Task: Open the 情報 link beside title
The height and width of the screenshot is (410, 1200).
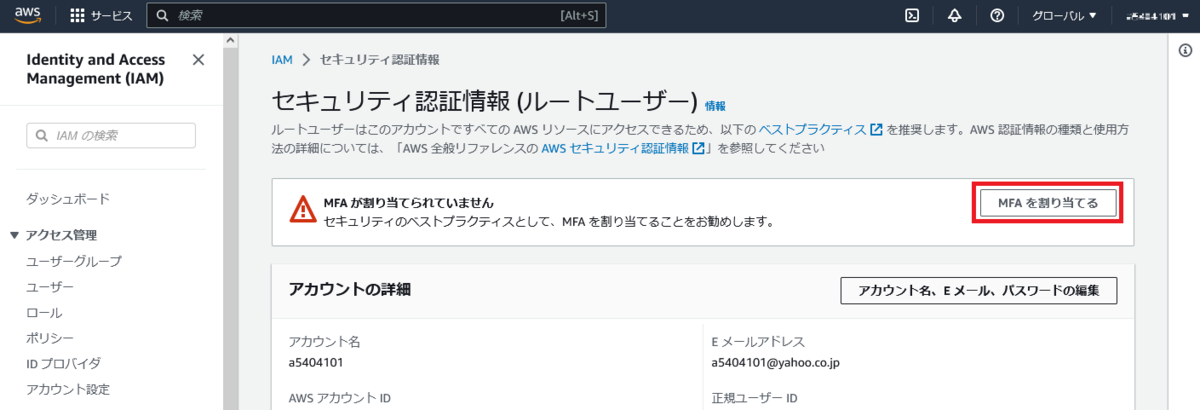Action: coord(715,105)
